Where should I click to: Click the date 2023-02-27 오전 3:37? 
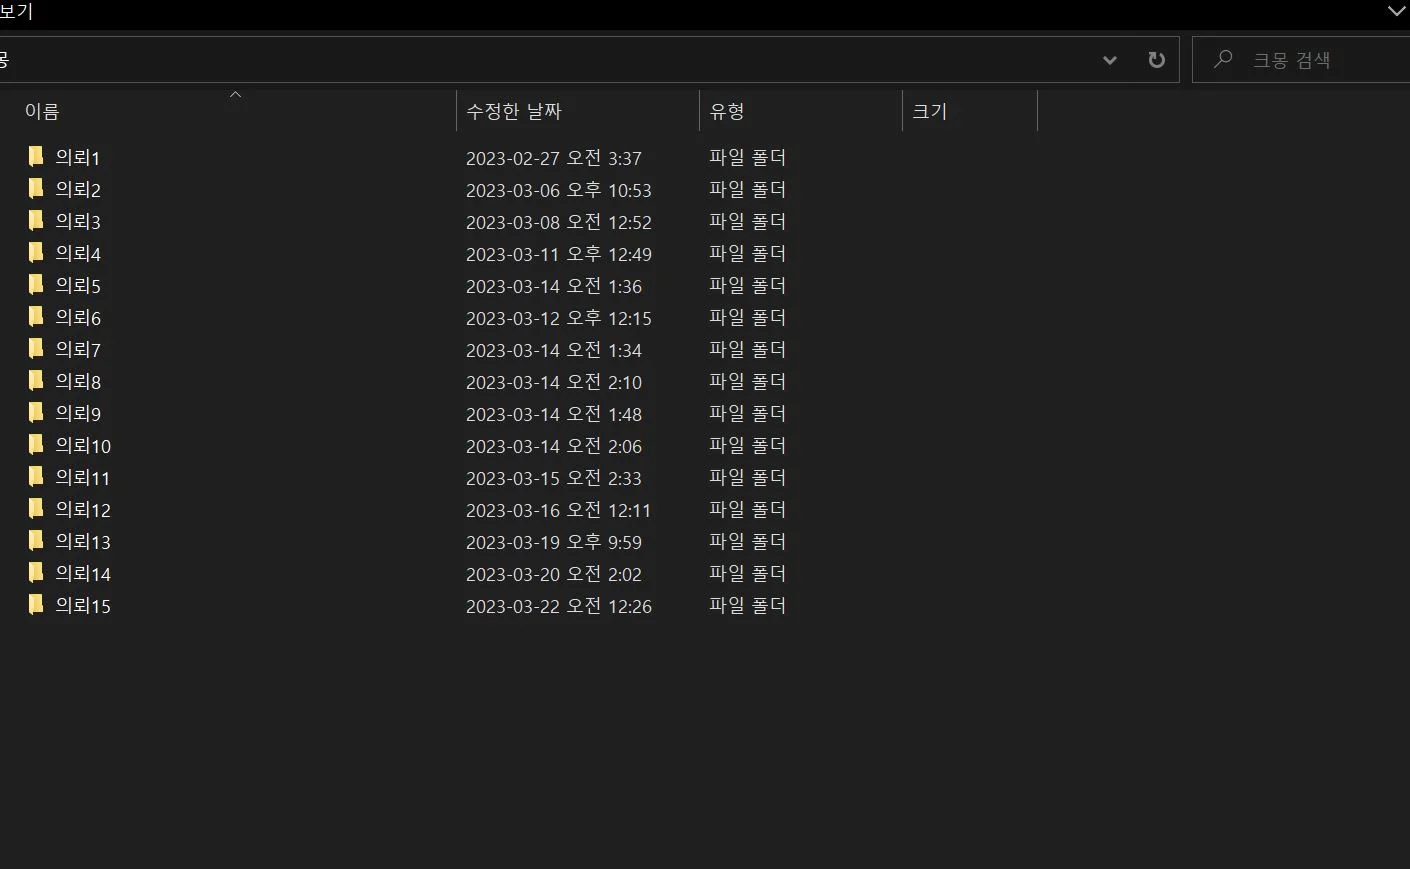click(x=554, y=158)
